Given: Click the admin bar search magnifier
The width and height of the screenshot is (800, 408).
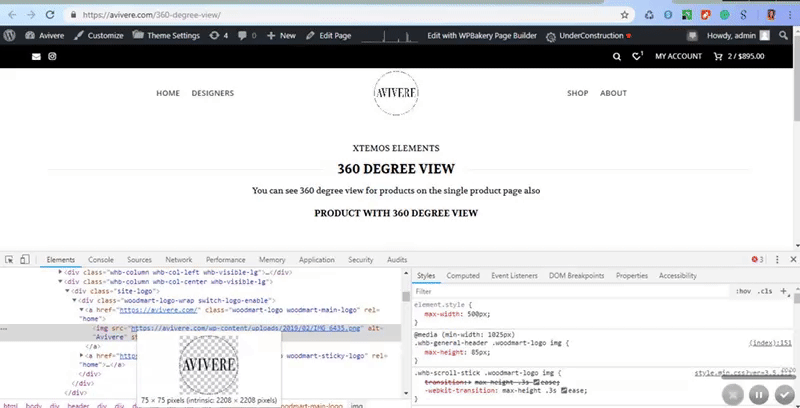Looking at the screenshot, I should point(783,36).
